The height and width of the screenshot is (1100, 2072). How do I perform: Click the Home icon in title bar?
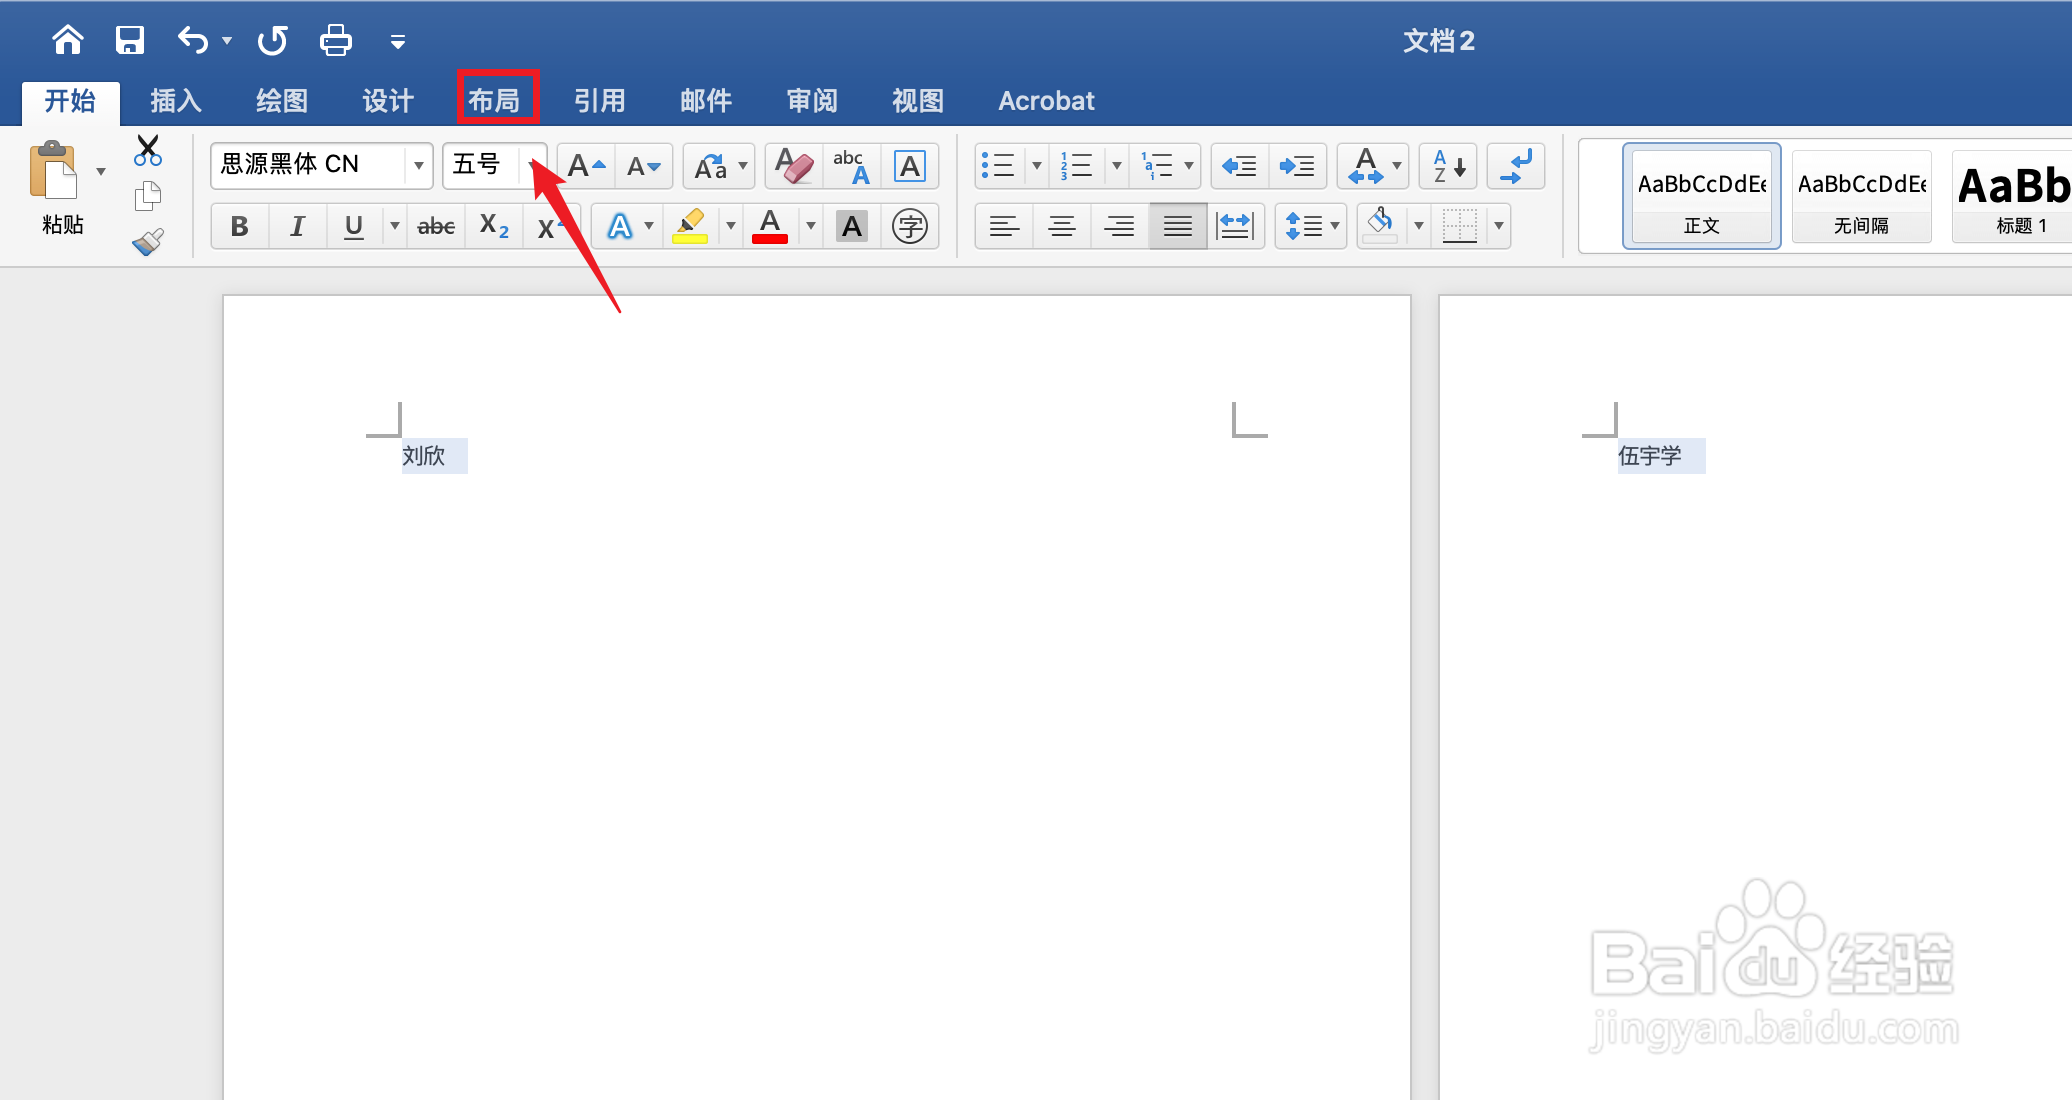(x=68, y=40)
